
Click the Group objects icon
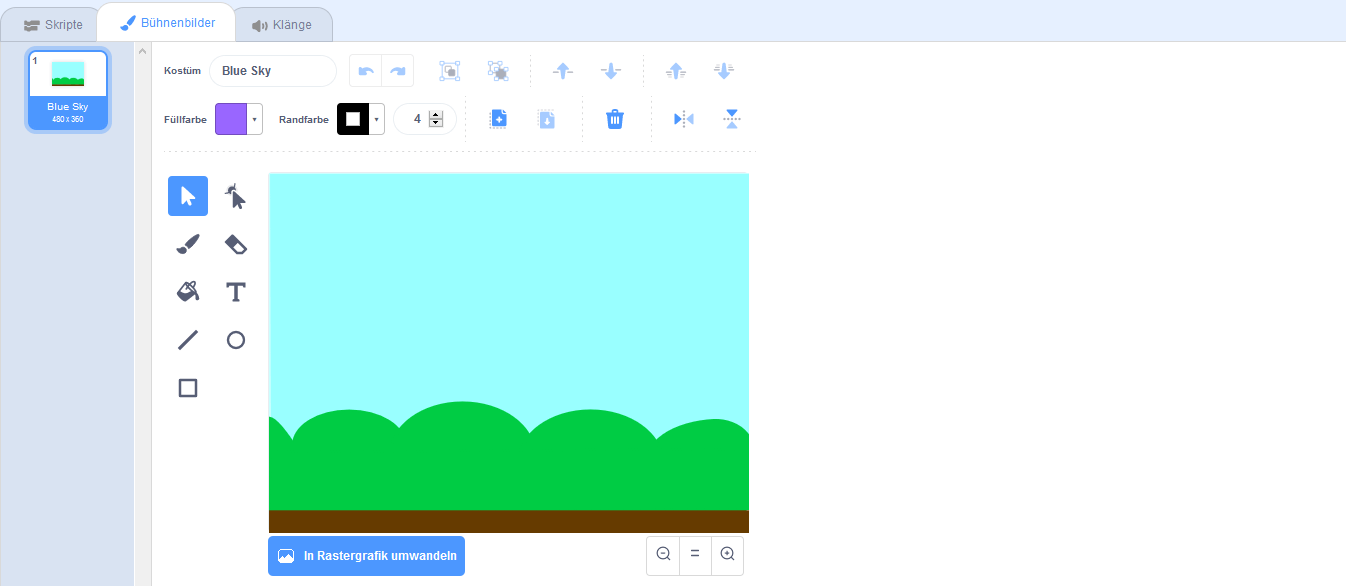pyautogui.click(x=450, y=71)
